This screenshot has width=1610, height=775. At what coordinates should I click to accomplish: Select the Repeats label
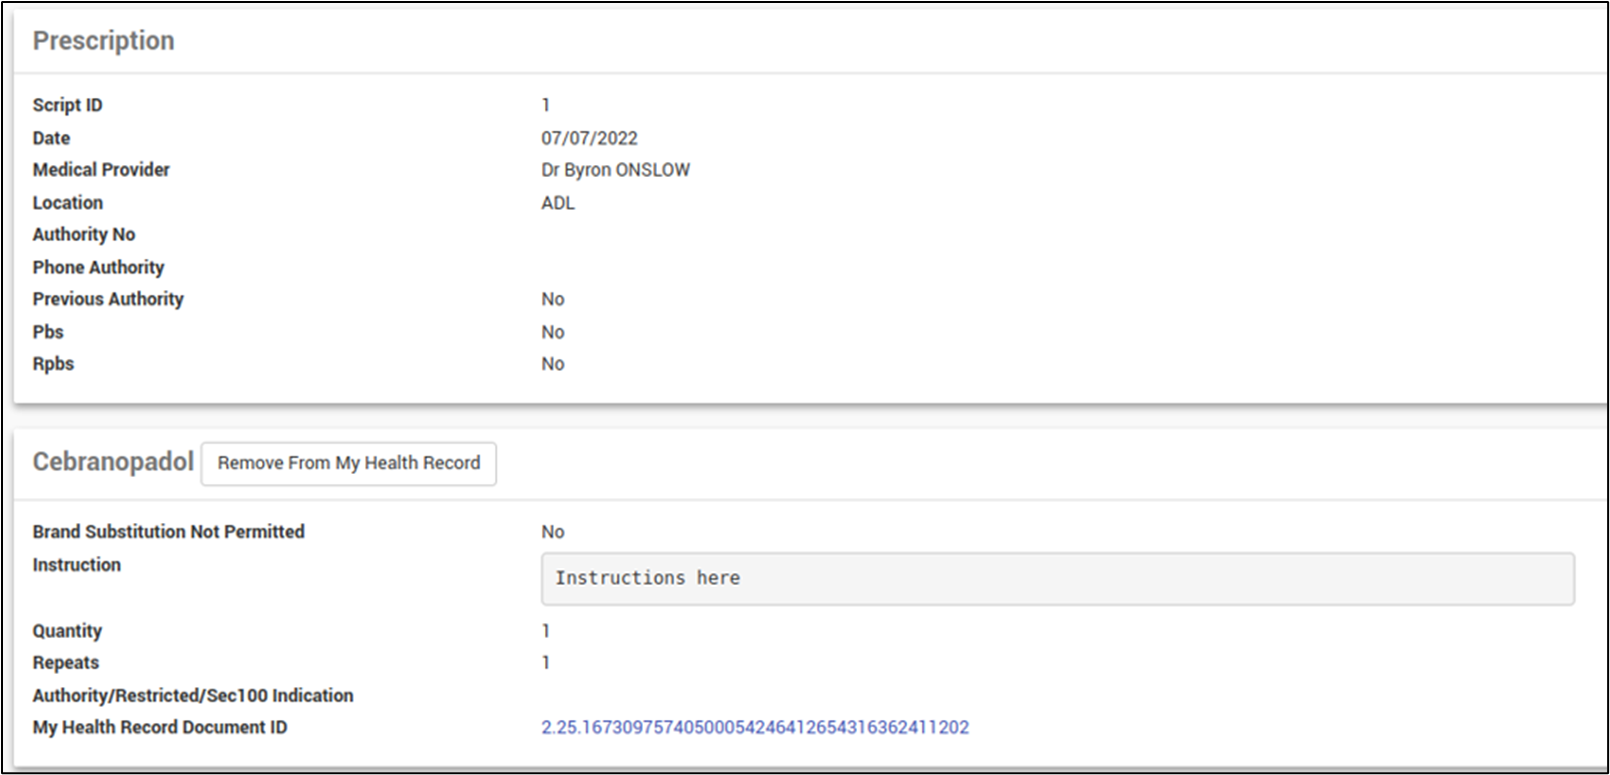click(65, 663)
